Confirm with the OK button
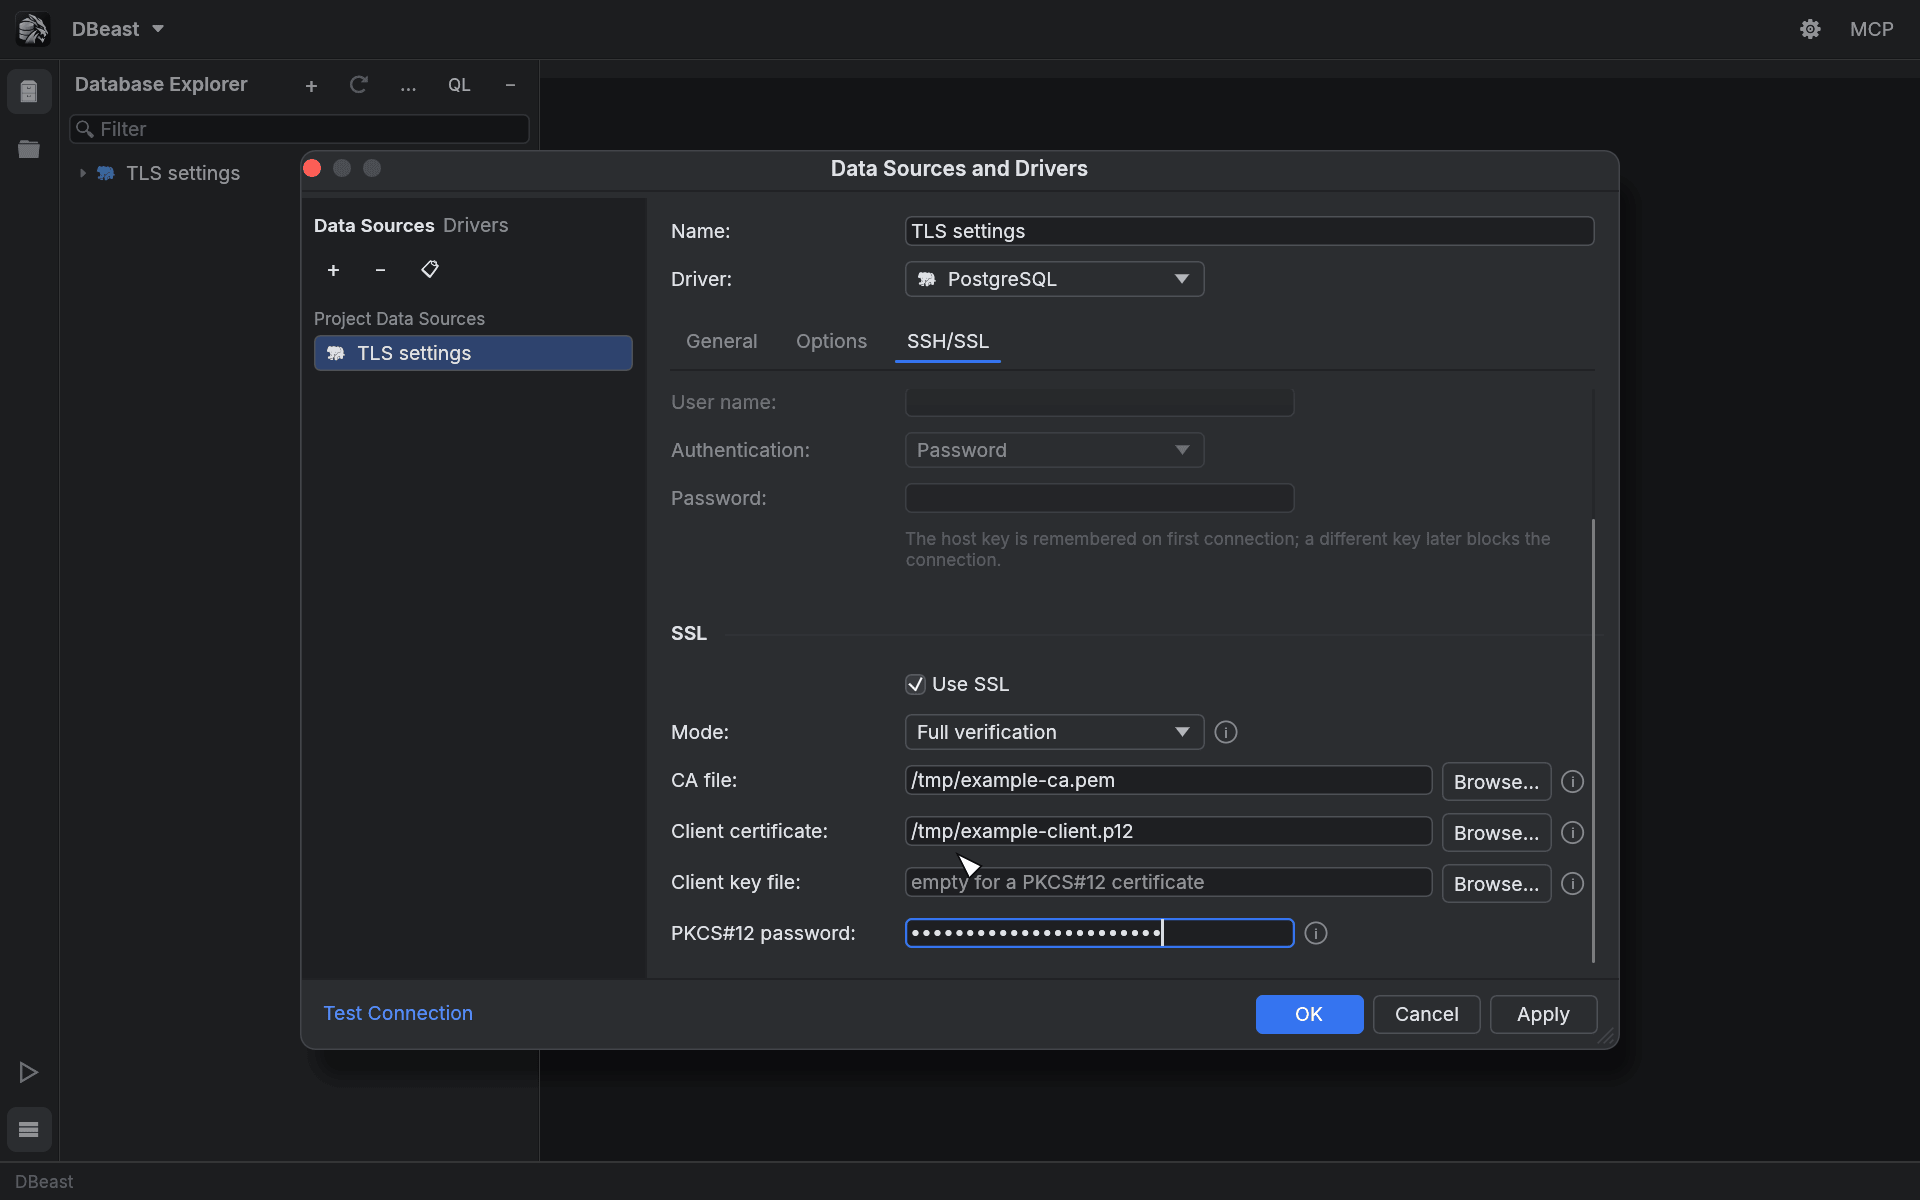This screenshot has width=1920, height=1200. [1309, 1014]
